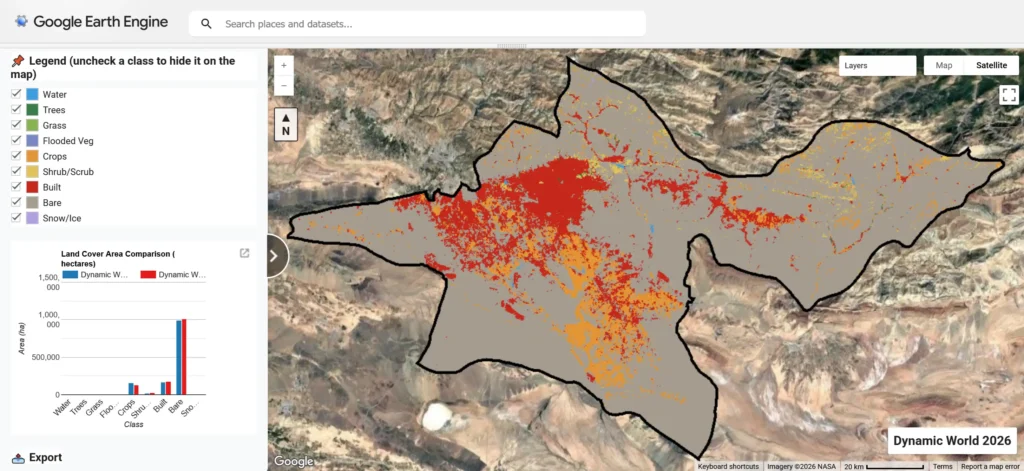Click the Crops orange color swatch
The image size is (1024, 471).
(32, 157)
